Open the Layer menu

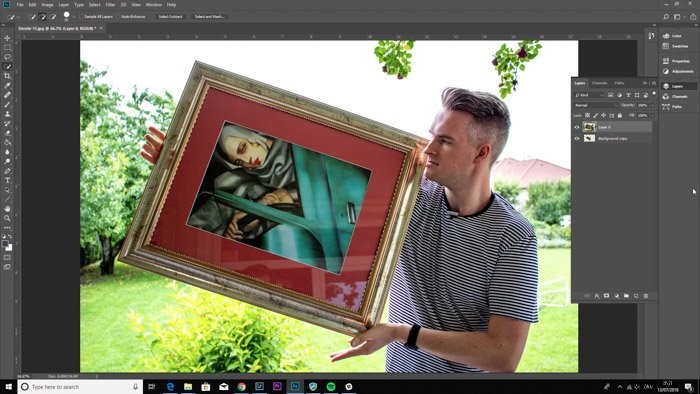coord(64,5)
